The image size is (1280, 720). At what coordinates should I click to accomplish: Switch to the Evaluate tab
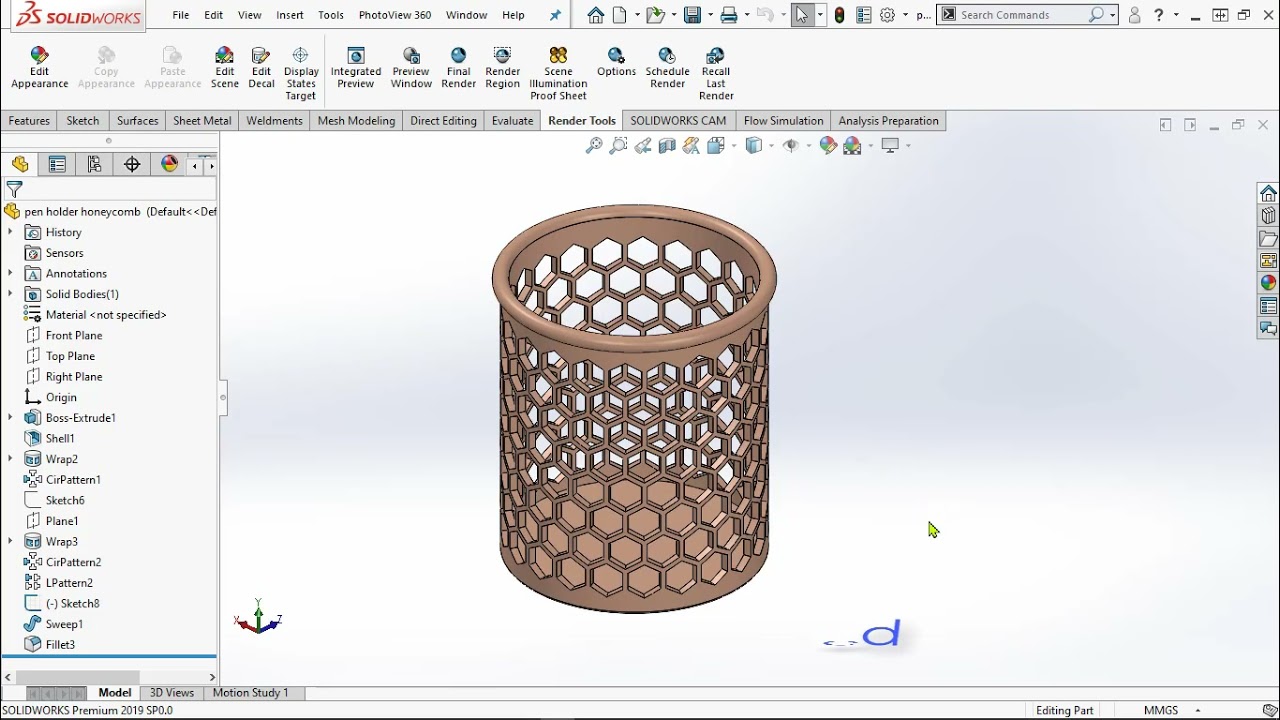(x=512, y=121)
